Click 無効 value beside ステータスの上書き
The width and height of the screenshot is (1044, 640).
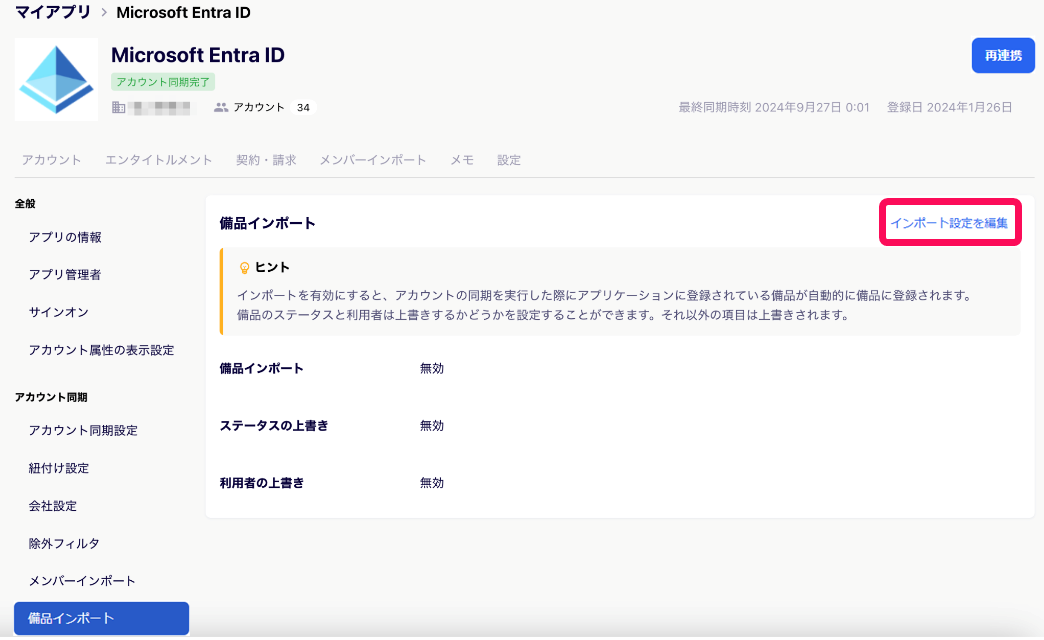click(431, 426)
